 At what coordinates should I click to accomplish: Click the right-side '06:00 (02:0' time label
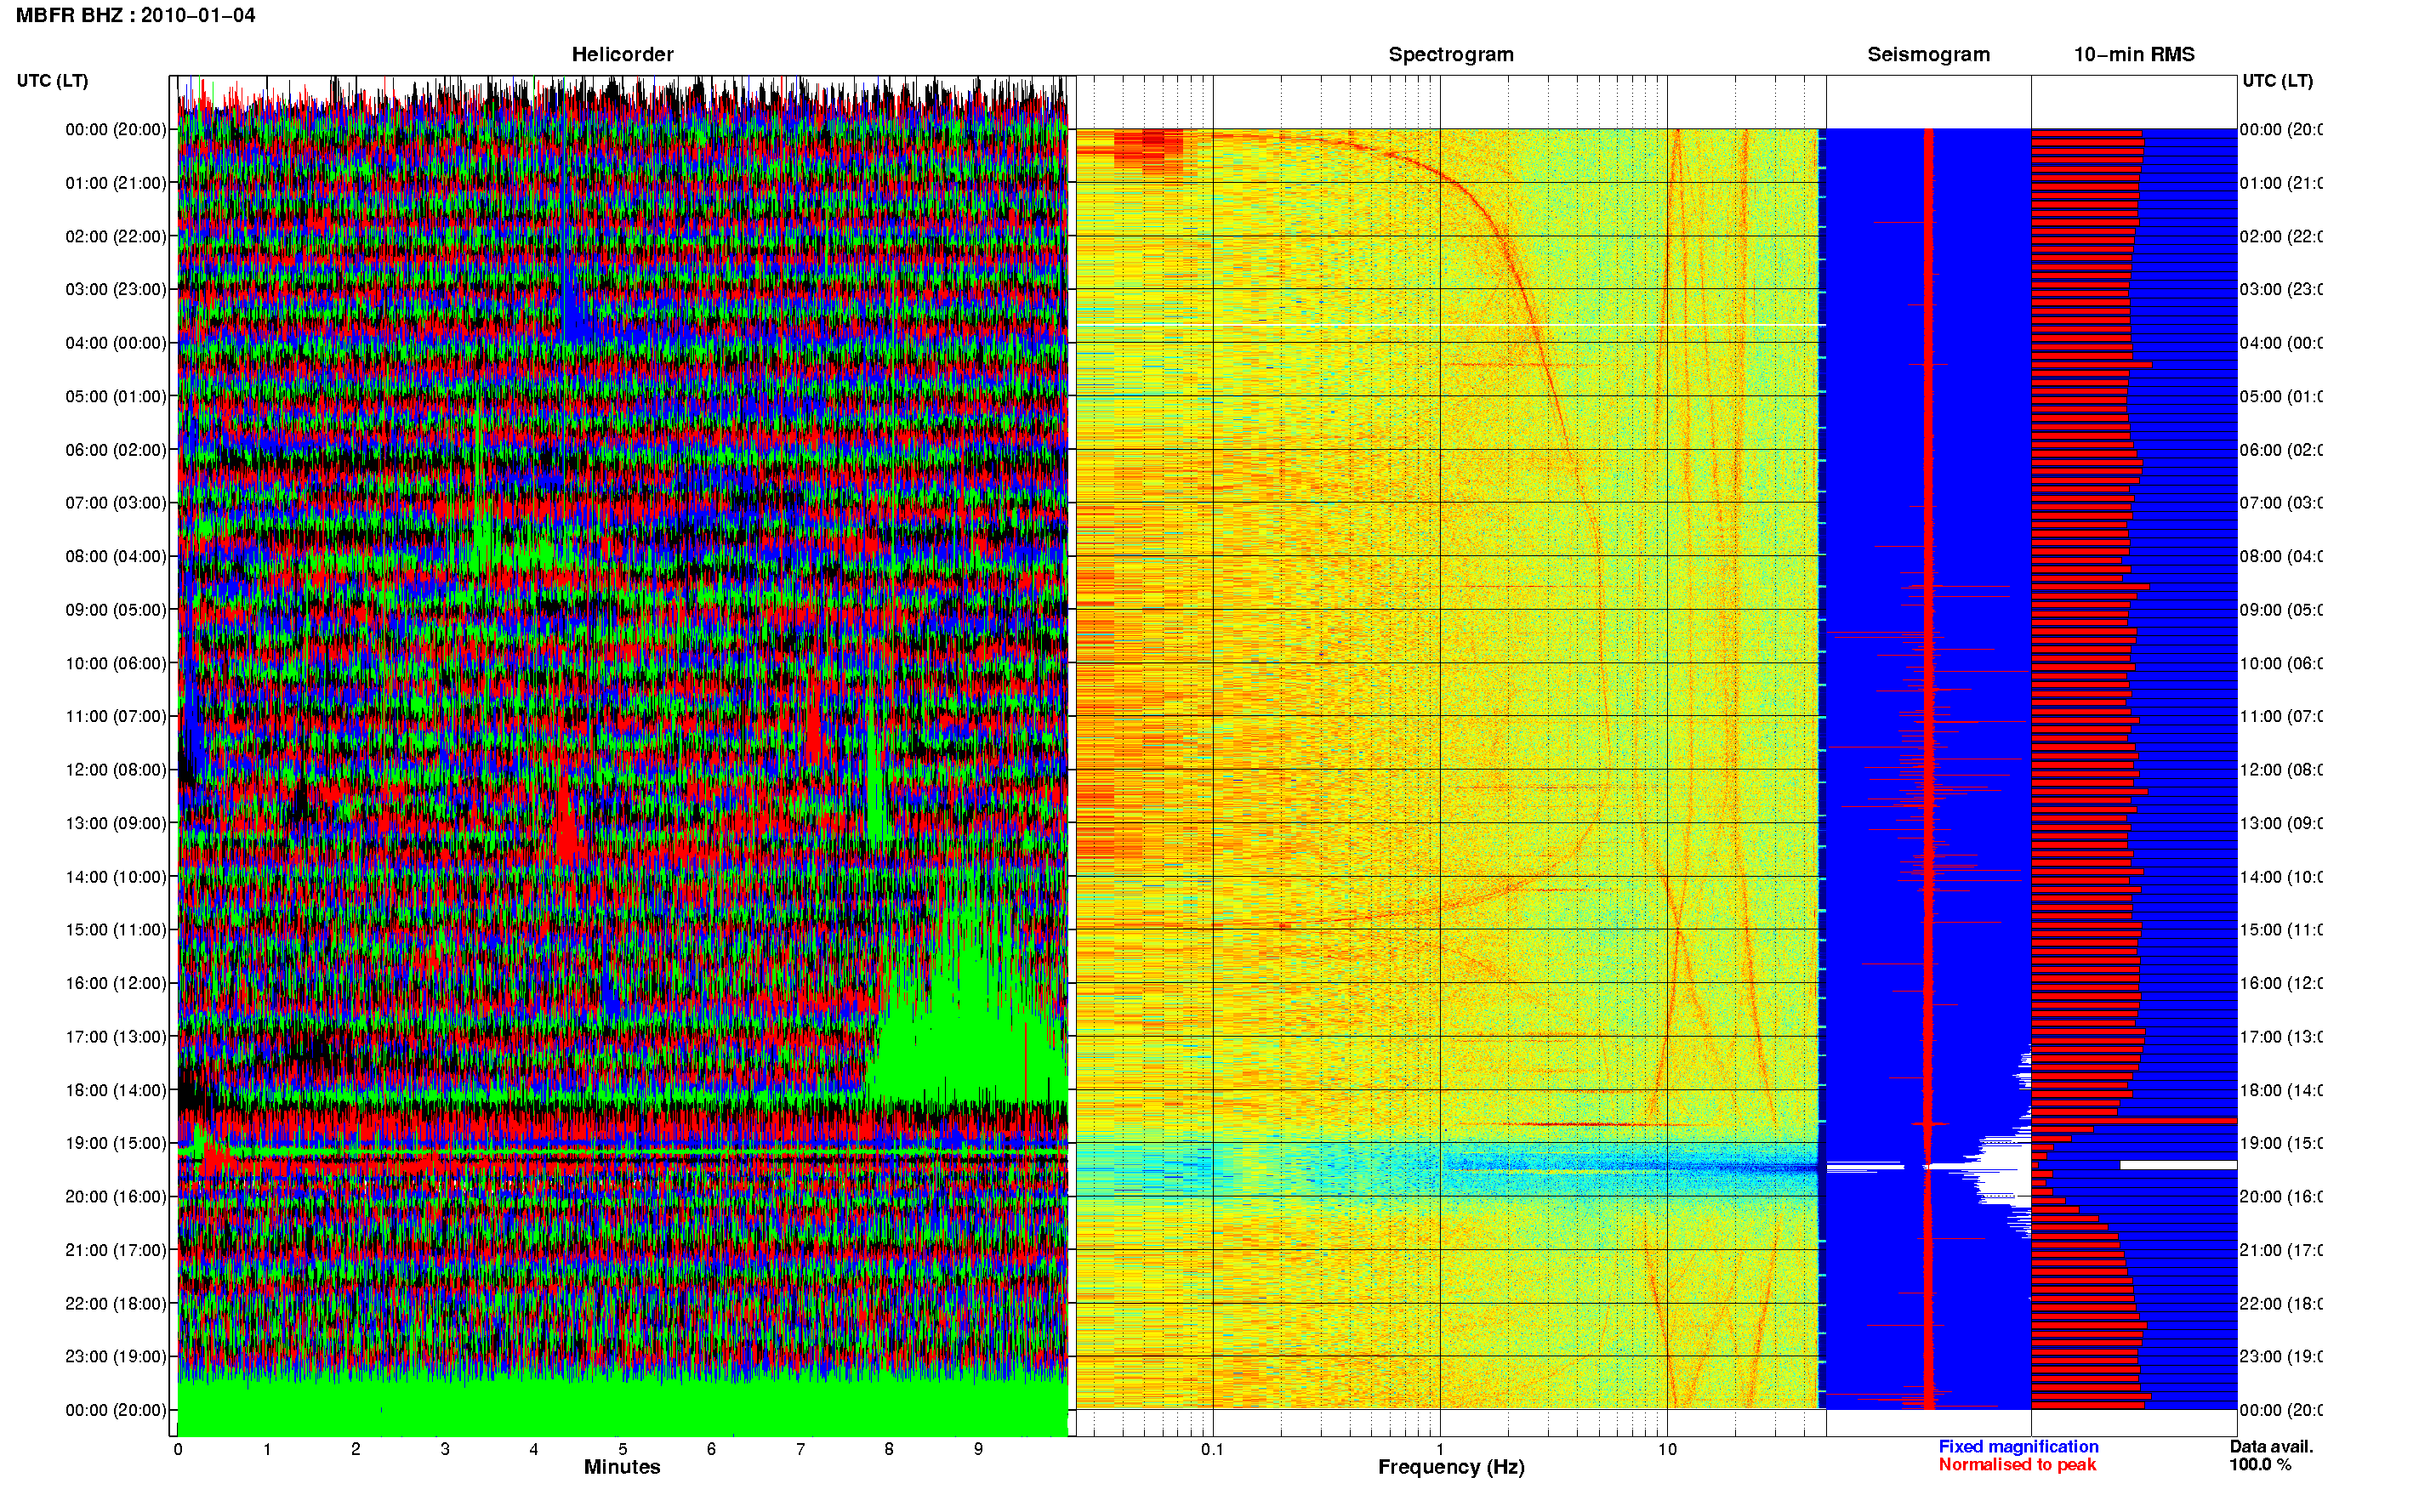[2281, 450]
